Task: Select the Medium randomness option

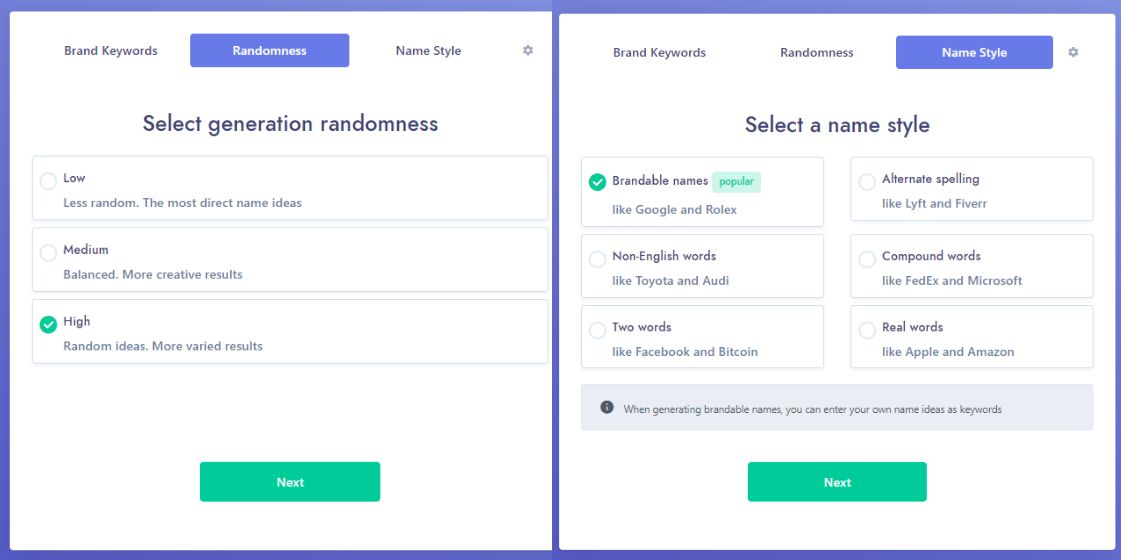Action: click(x=290, y=260)
